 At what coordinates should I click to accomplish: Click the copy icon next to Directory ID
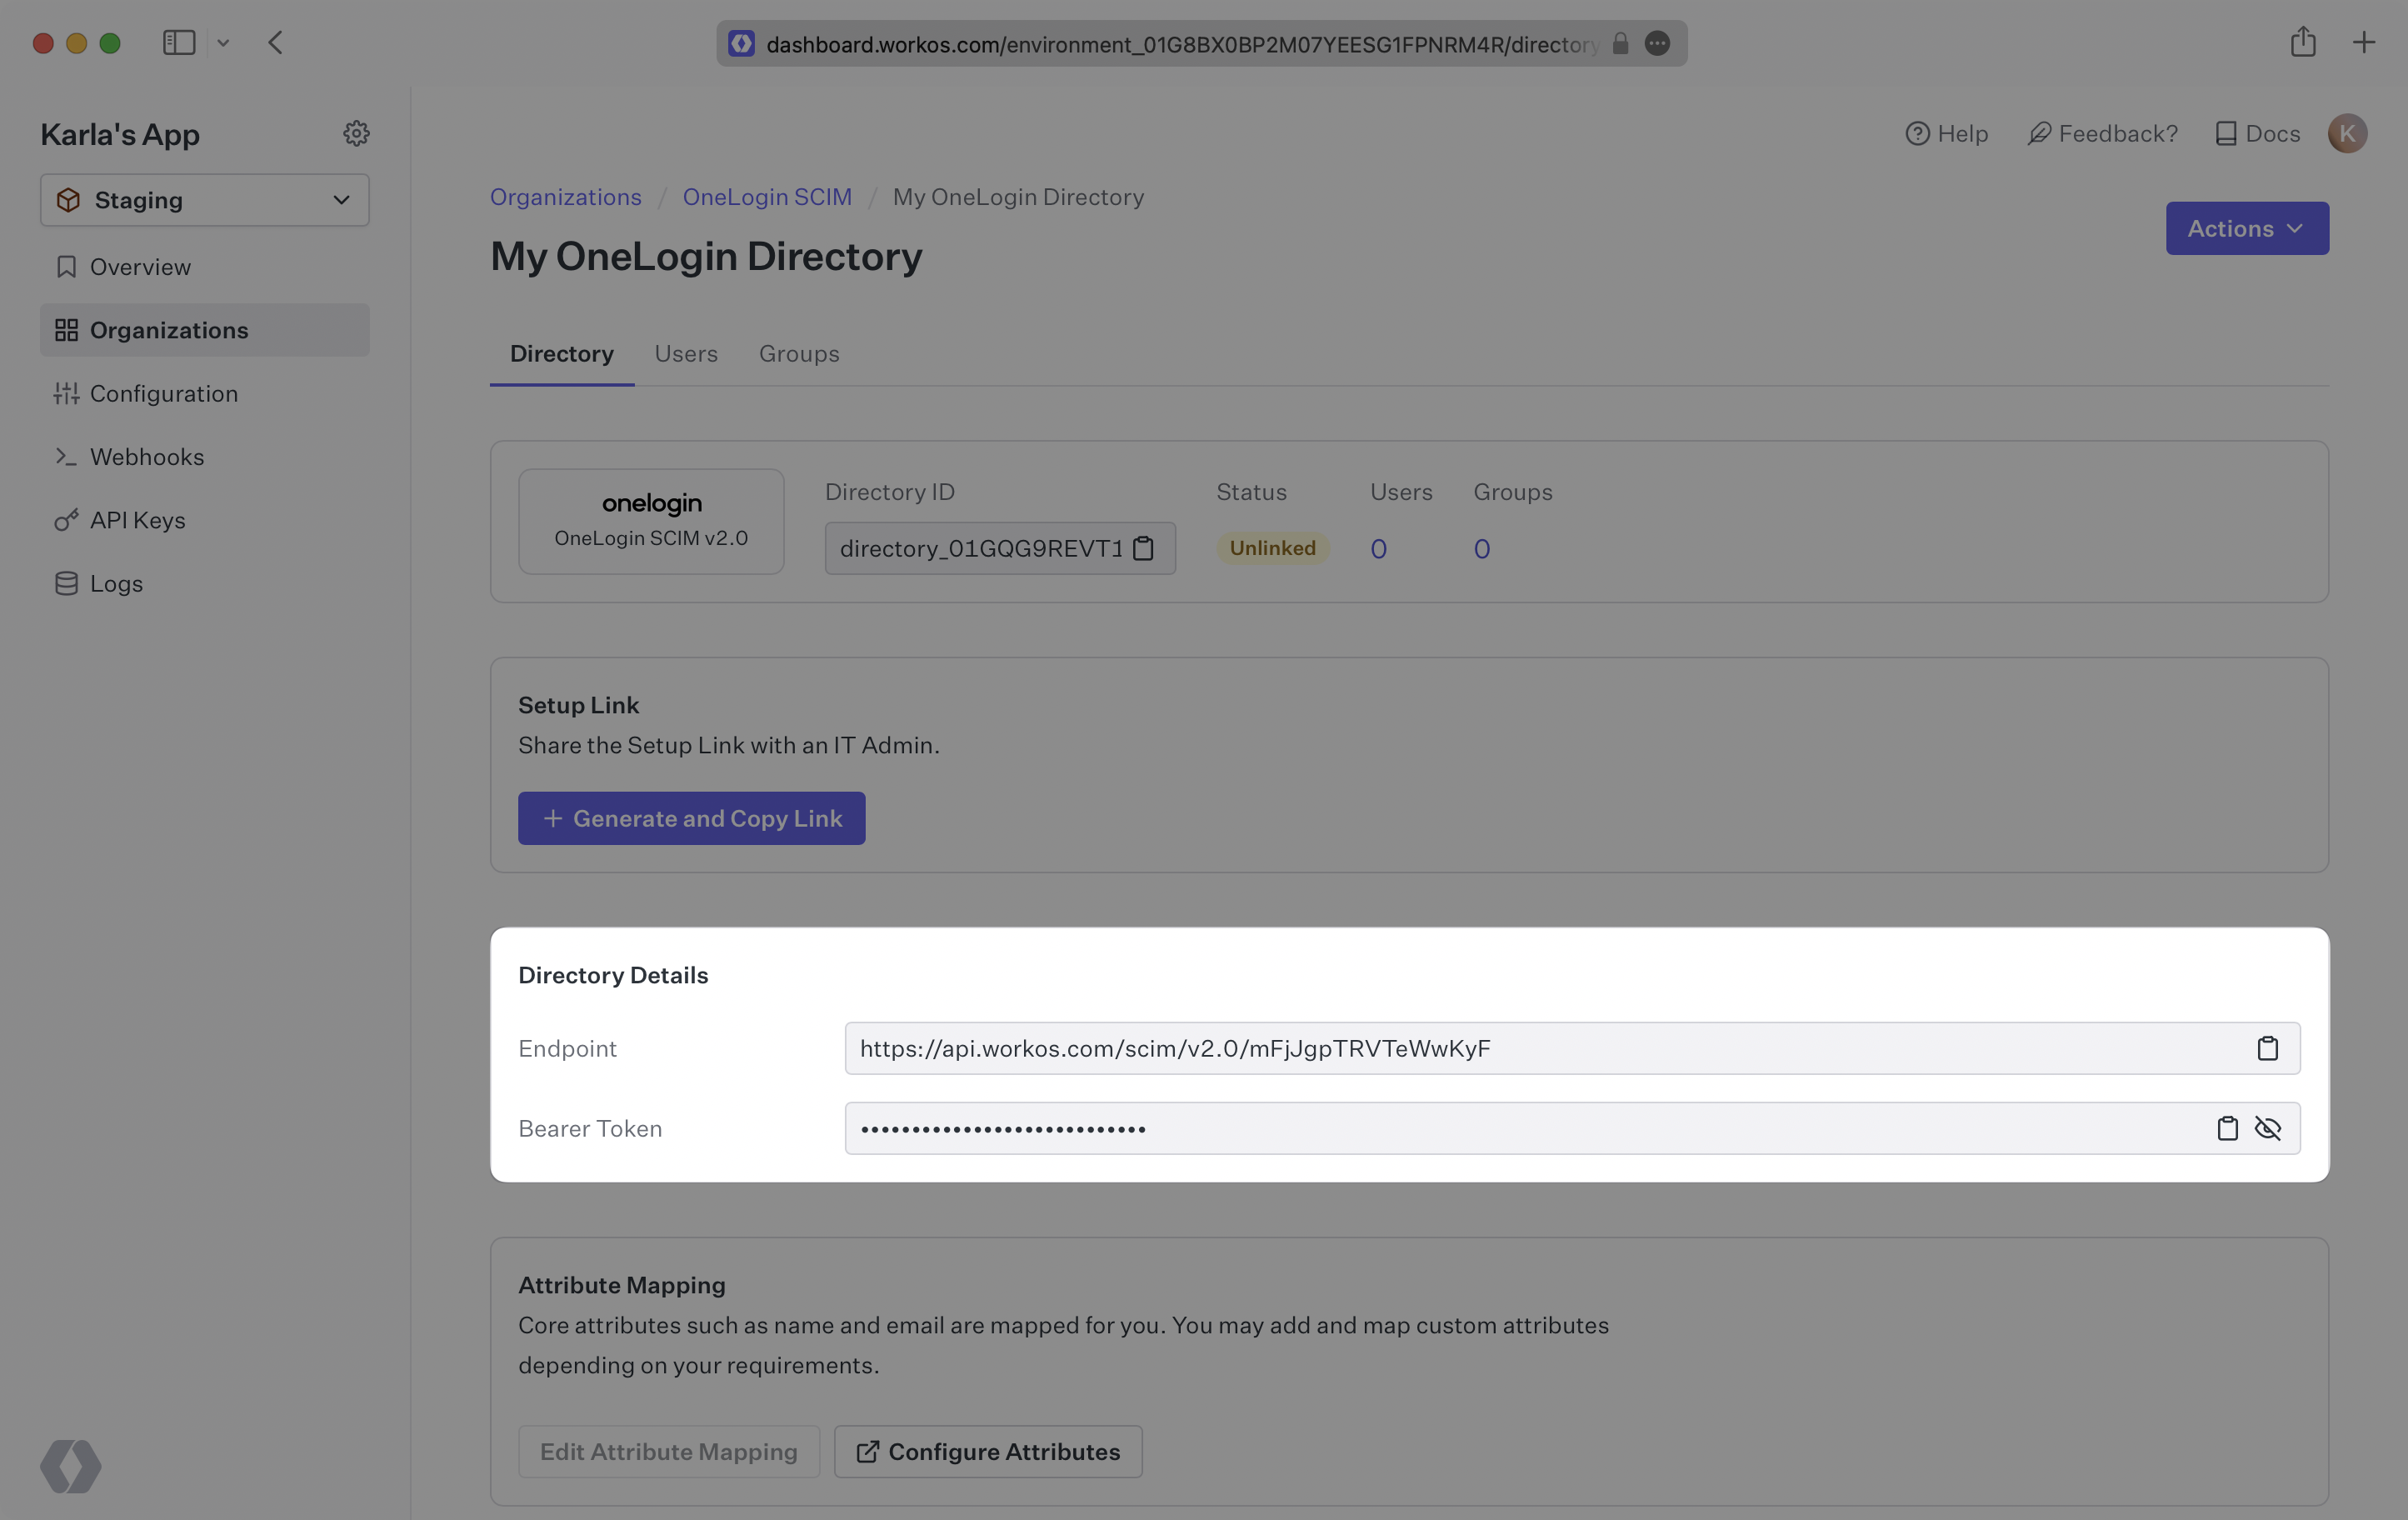coord(1142,547)
